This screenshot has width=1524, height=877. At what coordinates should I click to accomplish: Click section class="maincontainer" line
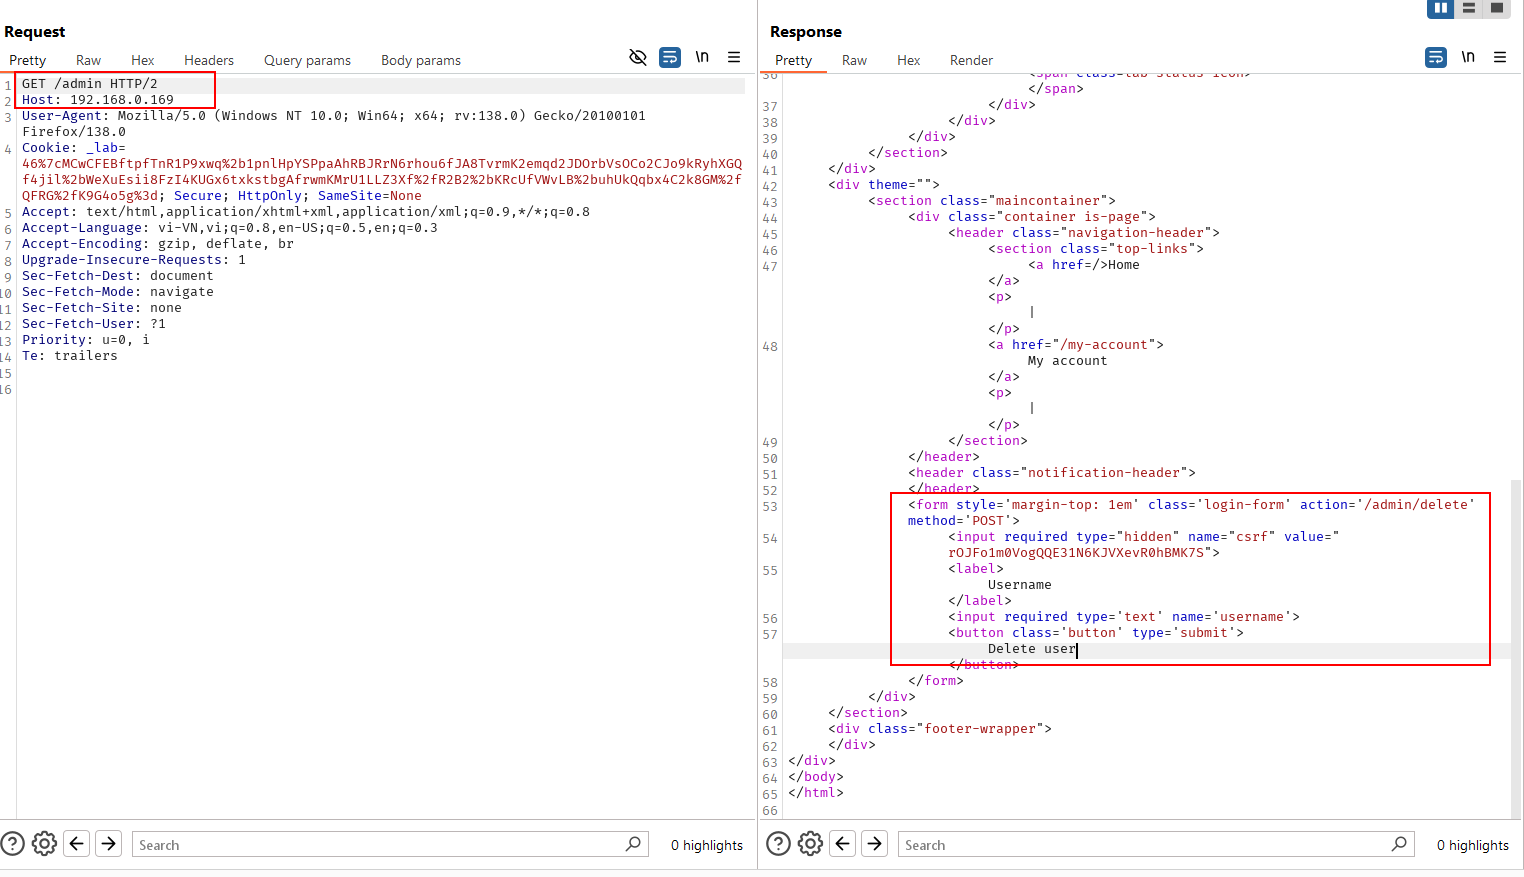coord(992,201)
